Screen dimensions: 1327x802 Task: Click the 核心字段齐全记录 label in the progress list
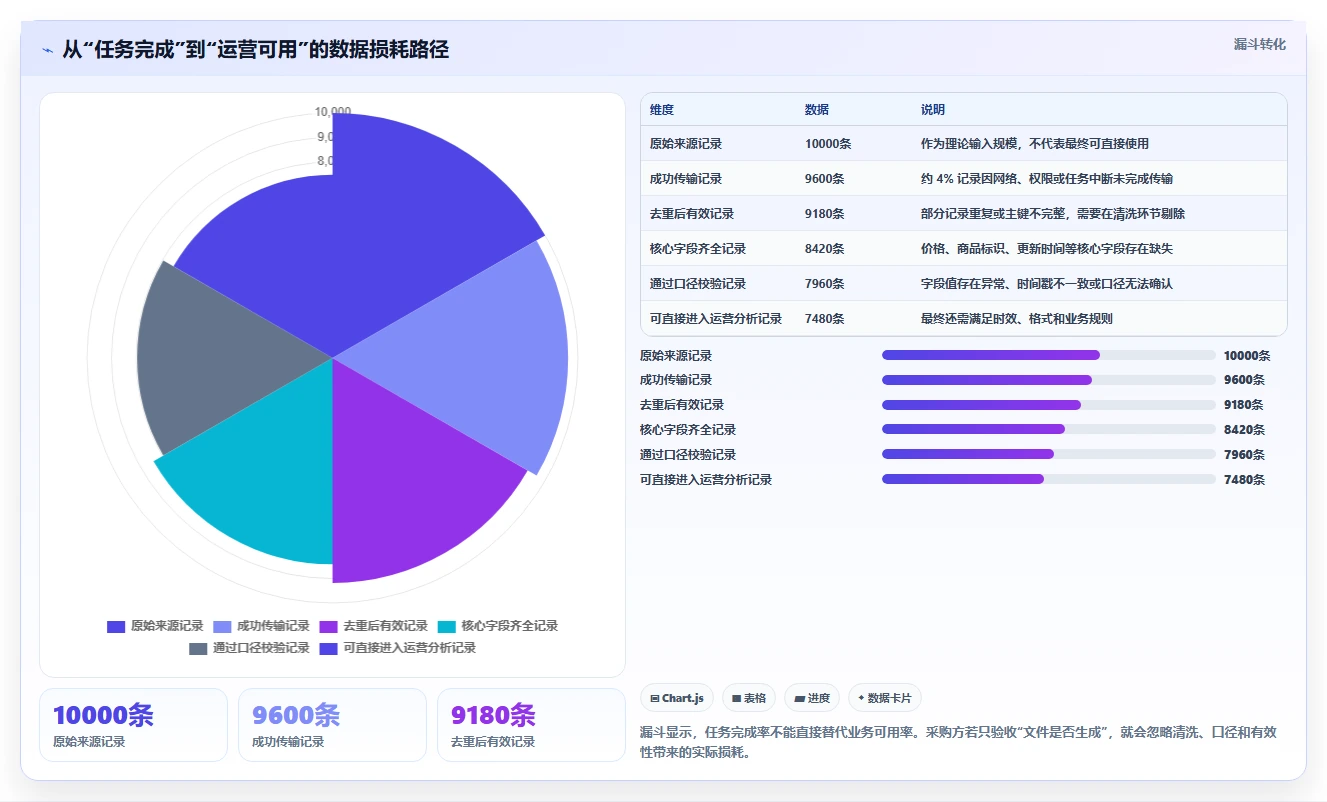[x=688, y=430]
